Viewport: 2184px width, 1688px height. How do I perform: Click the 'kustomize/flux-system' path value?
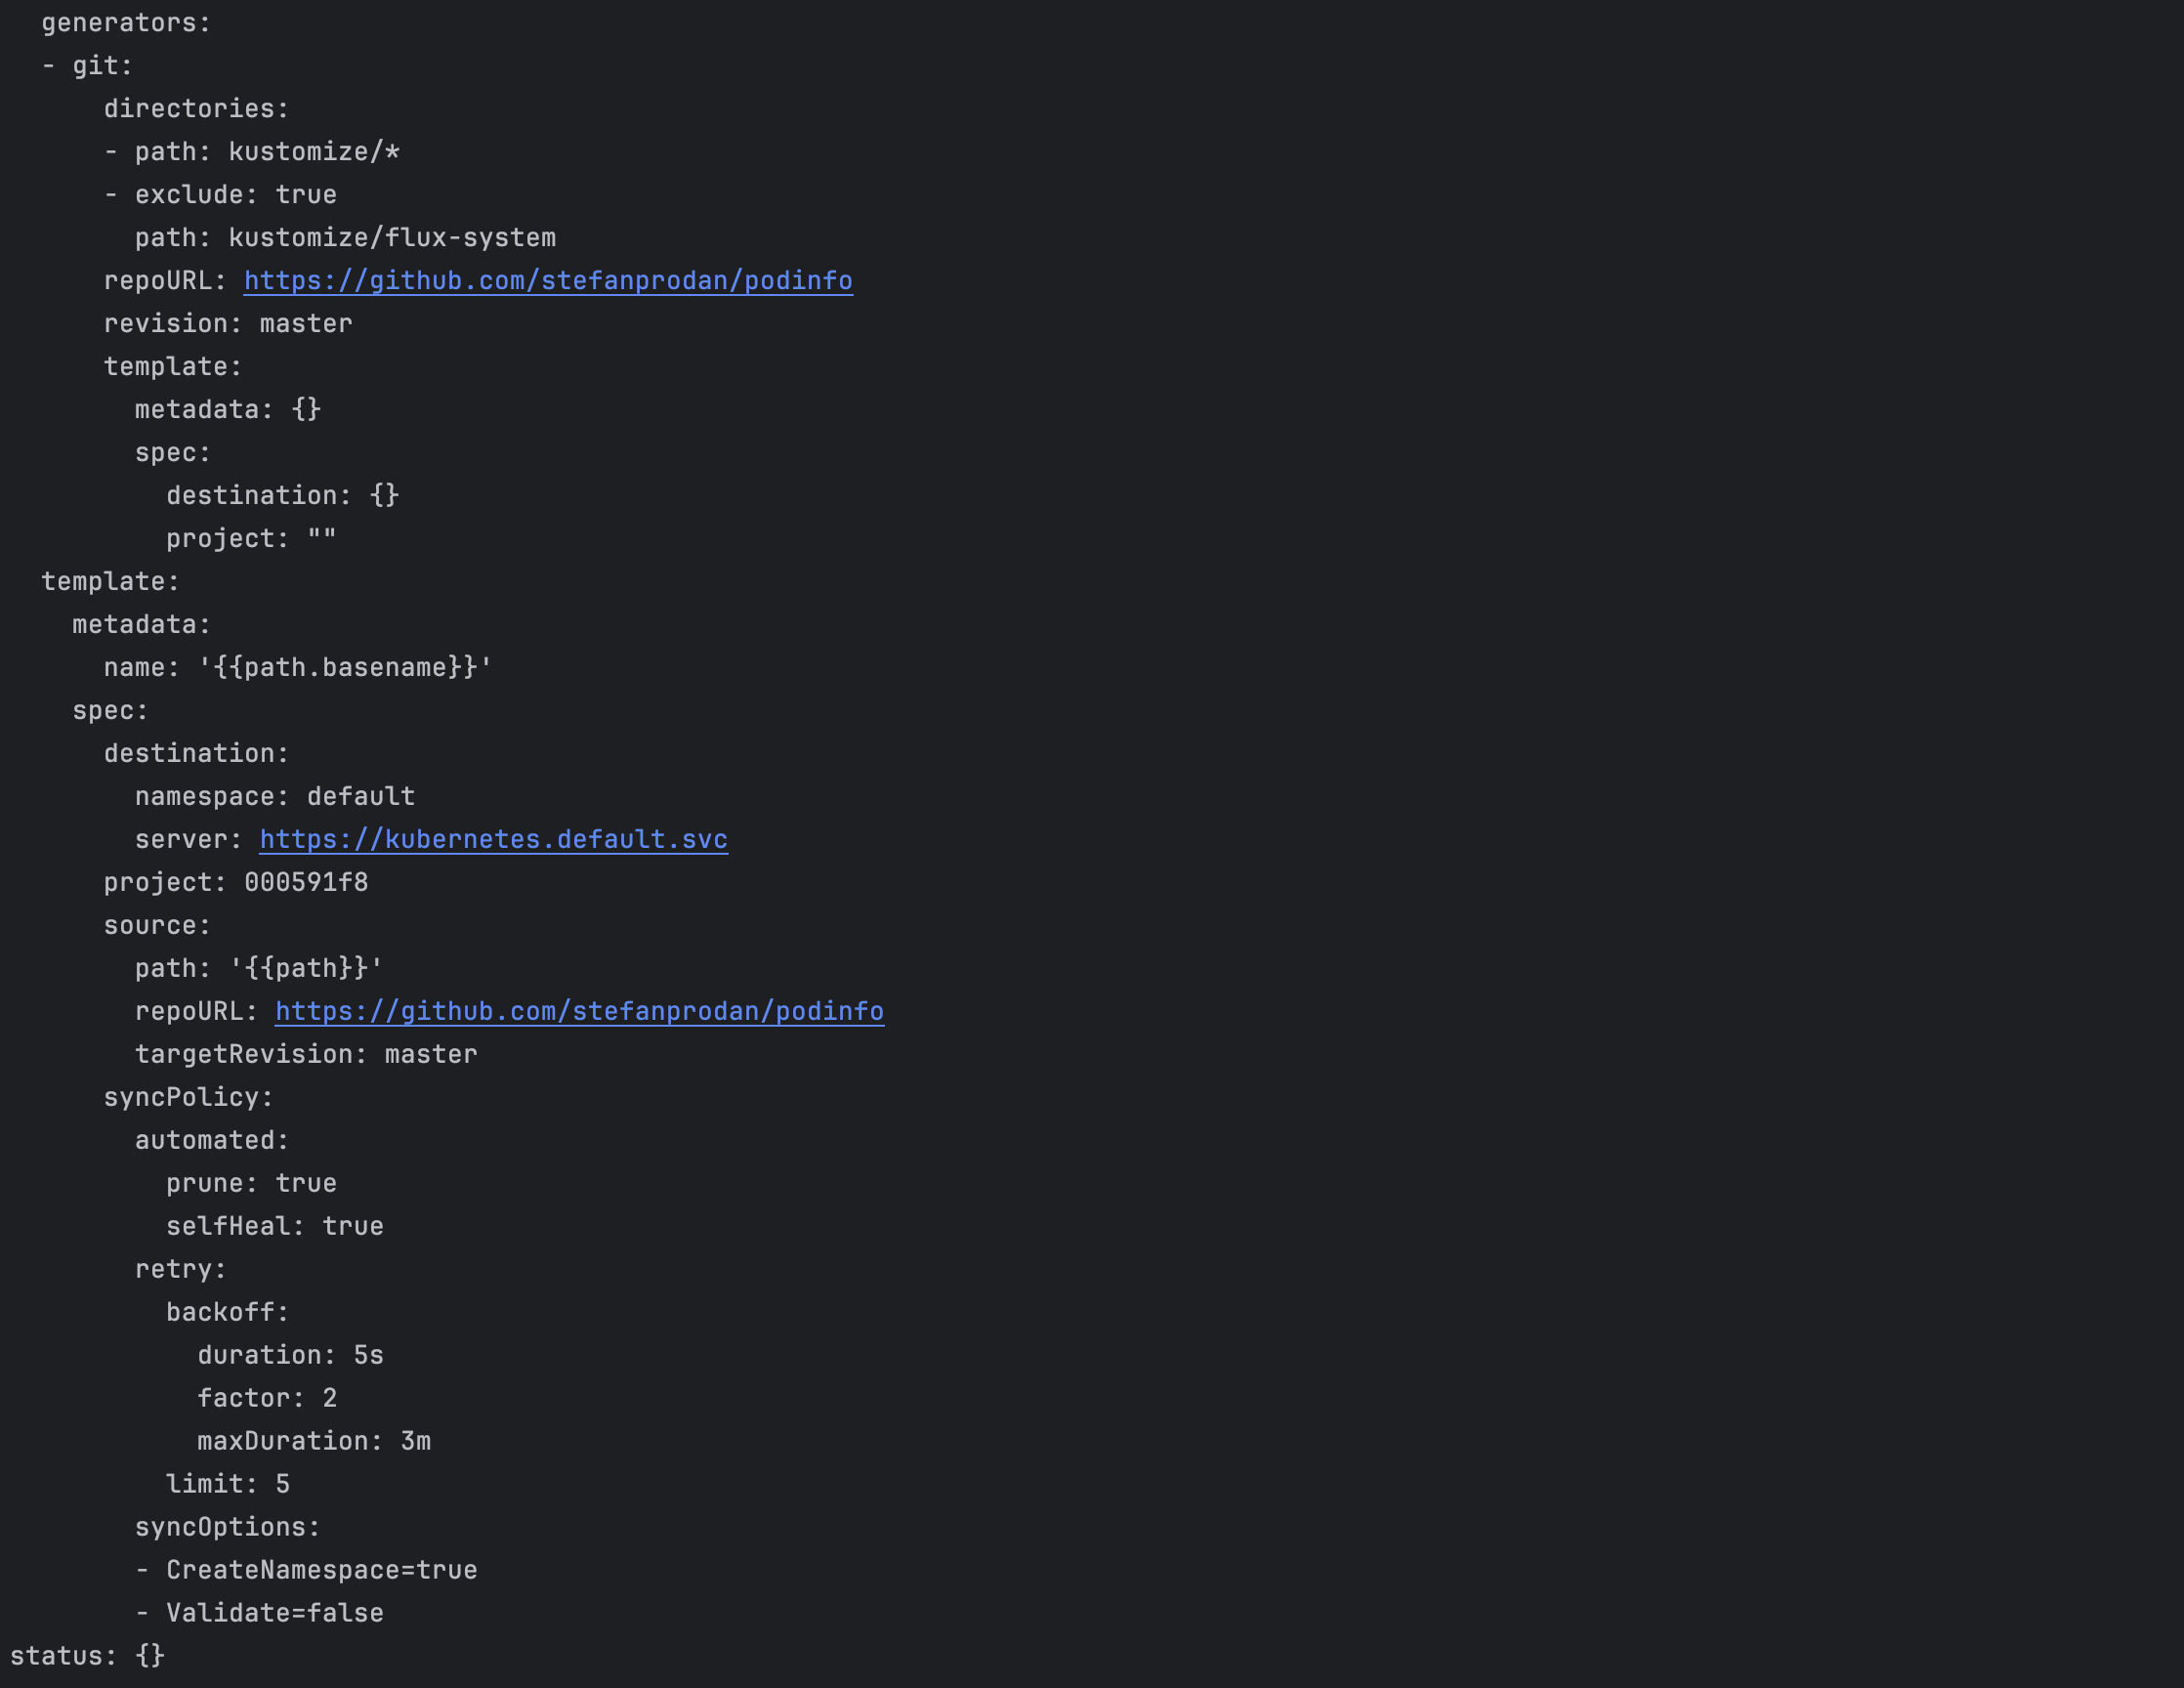(x=392, y=238)
